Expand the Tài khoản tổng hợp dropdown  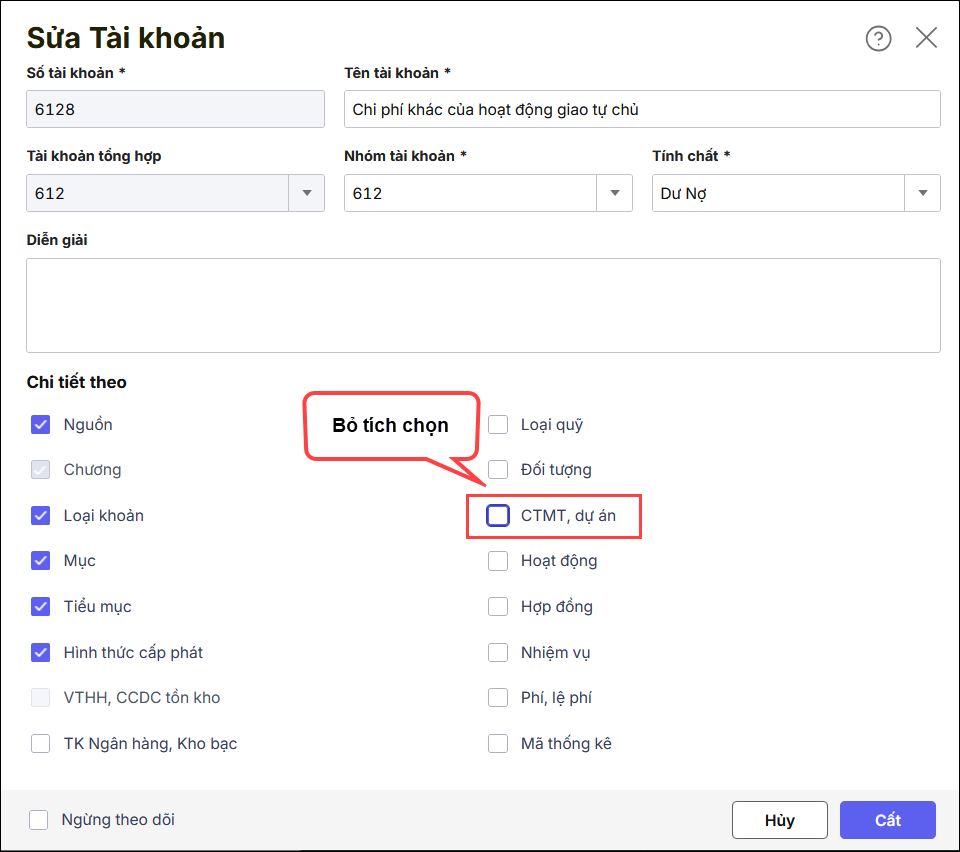tap(306, 193)
